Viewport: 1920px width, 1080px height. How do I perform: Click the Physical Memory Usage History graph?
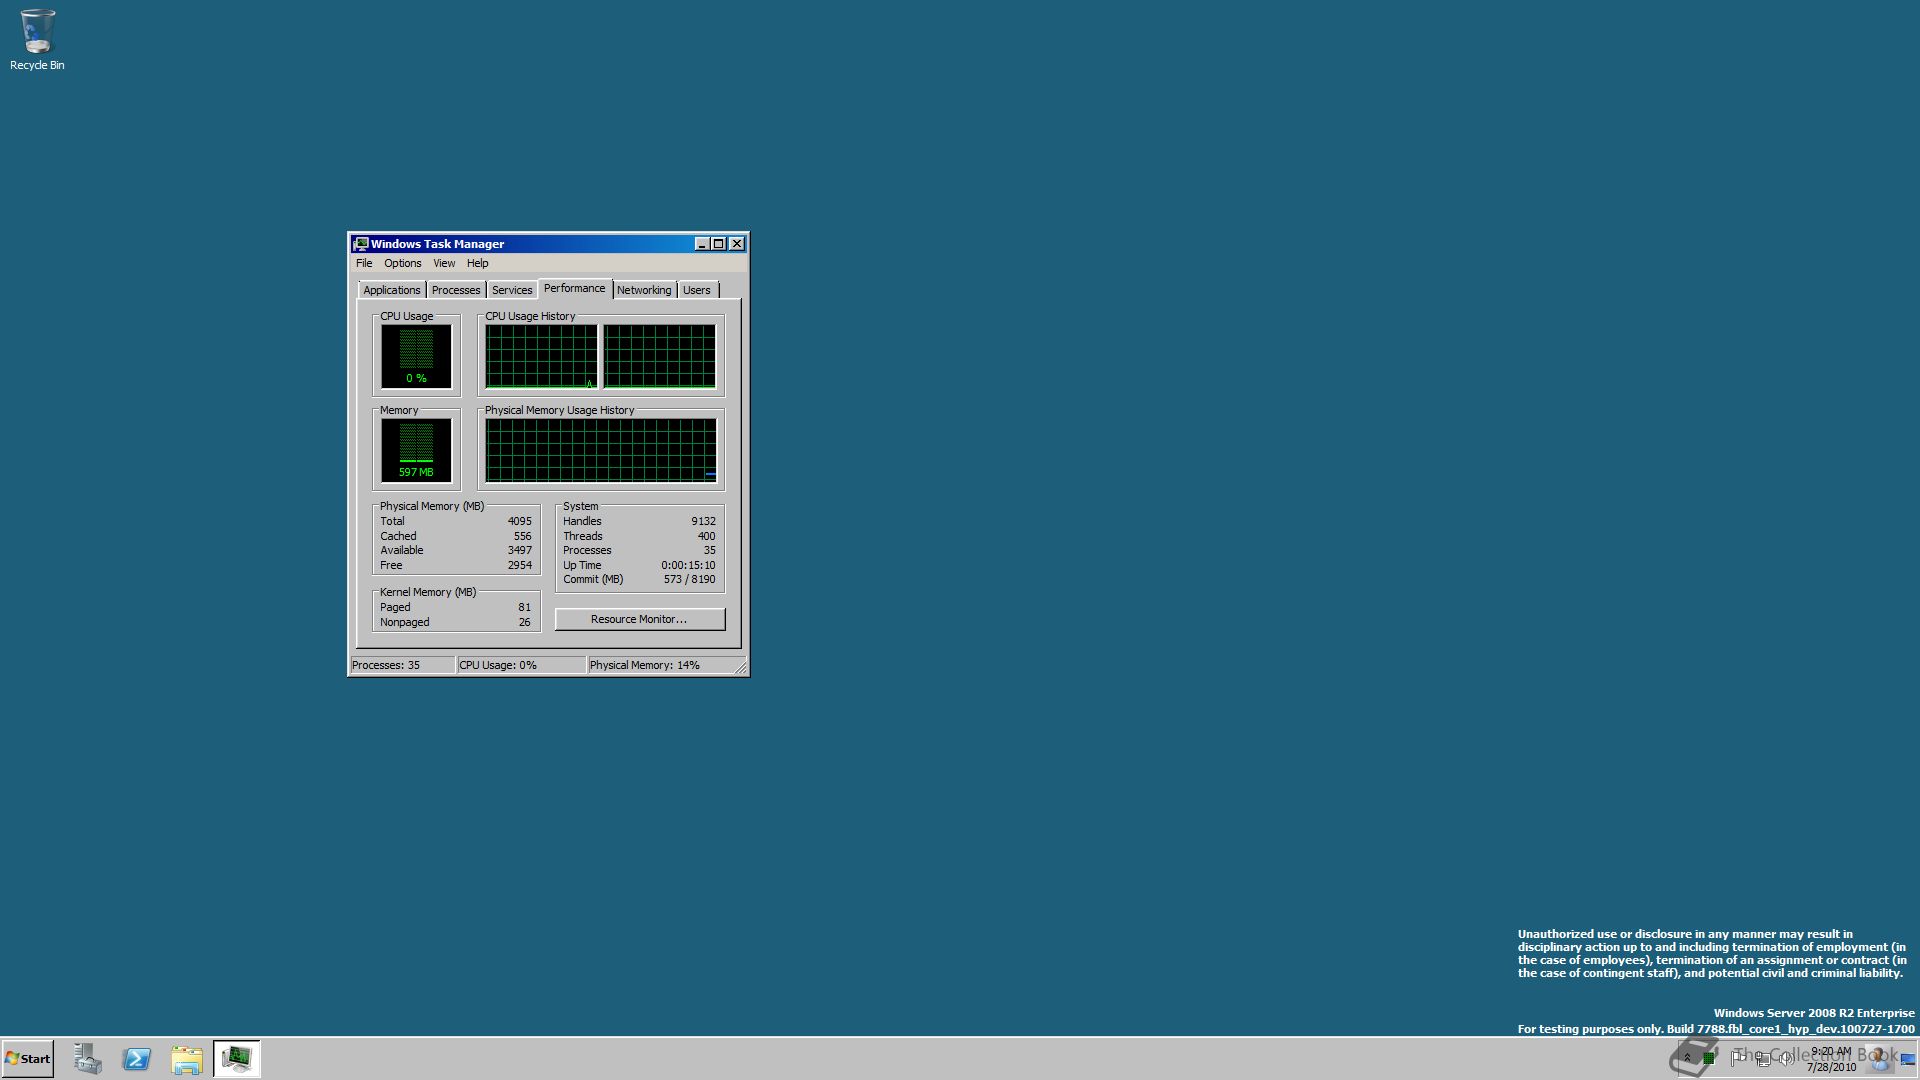tap(601, 450)
